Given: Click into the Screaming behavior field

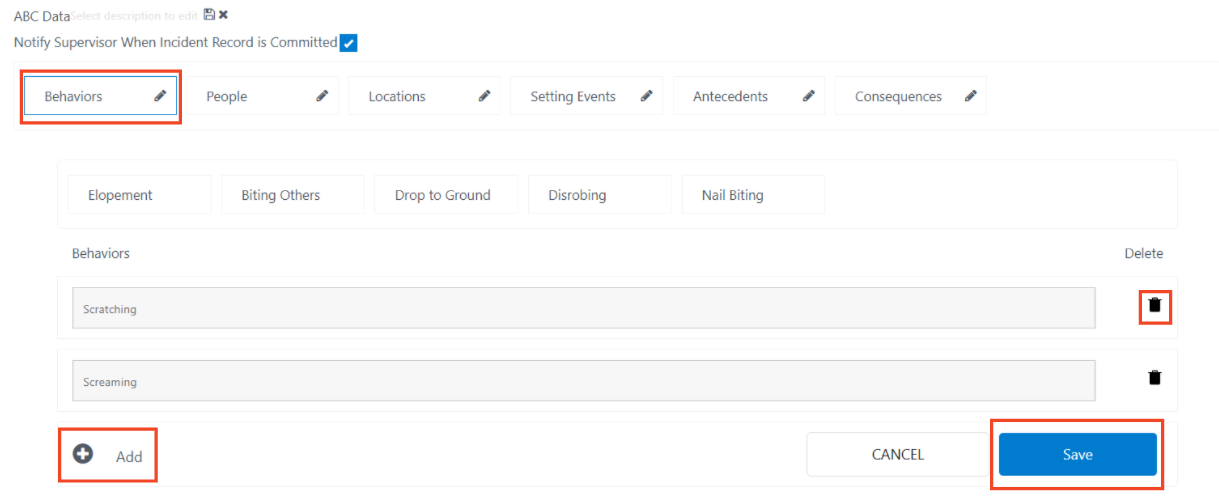Looking at the screenshot, I should (584, 381).
